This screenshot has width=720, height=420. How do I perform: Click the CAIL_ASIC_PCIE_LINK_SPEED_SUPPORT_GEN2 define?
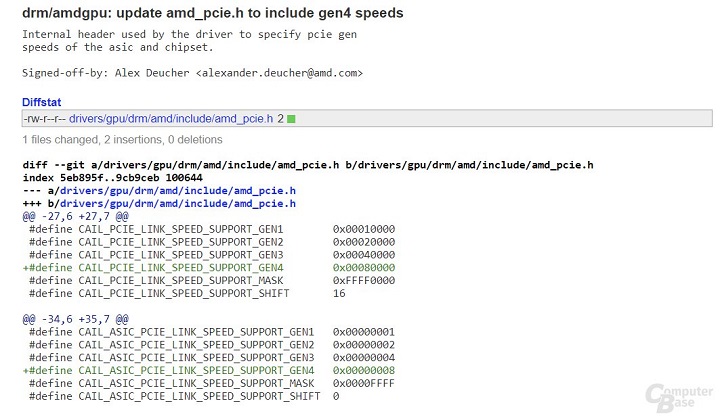(172, 345)
